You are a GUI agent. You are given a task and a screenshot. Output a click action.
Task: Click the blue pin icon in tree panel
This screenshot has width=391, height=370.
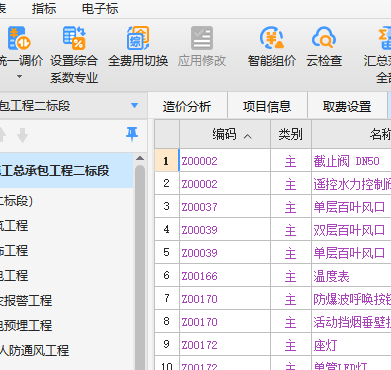pyautogui.click(x=132, y=134)
